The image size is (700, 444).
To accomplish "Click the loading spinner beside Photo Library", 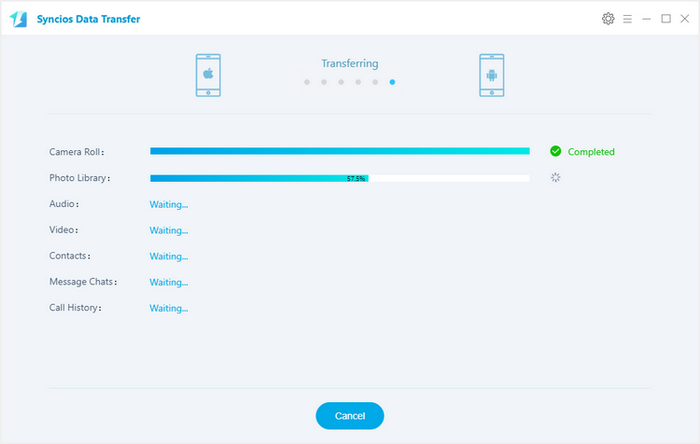I will click(x=556, y=178).
